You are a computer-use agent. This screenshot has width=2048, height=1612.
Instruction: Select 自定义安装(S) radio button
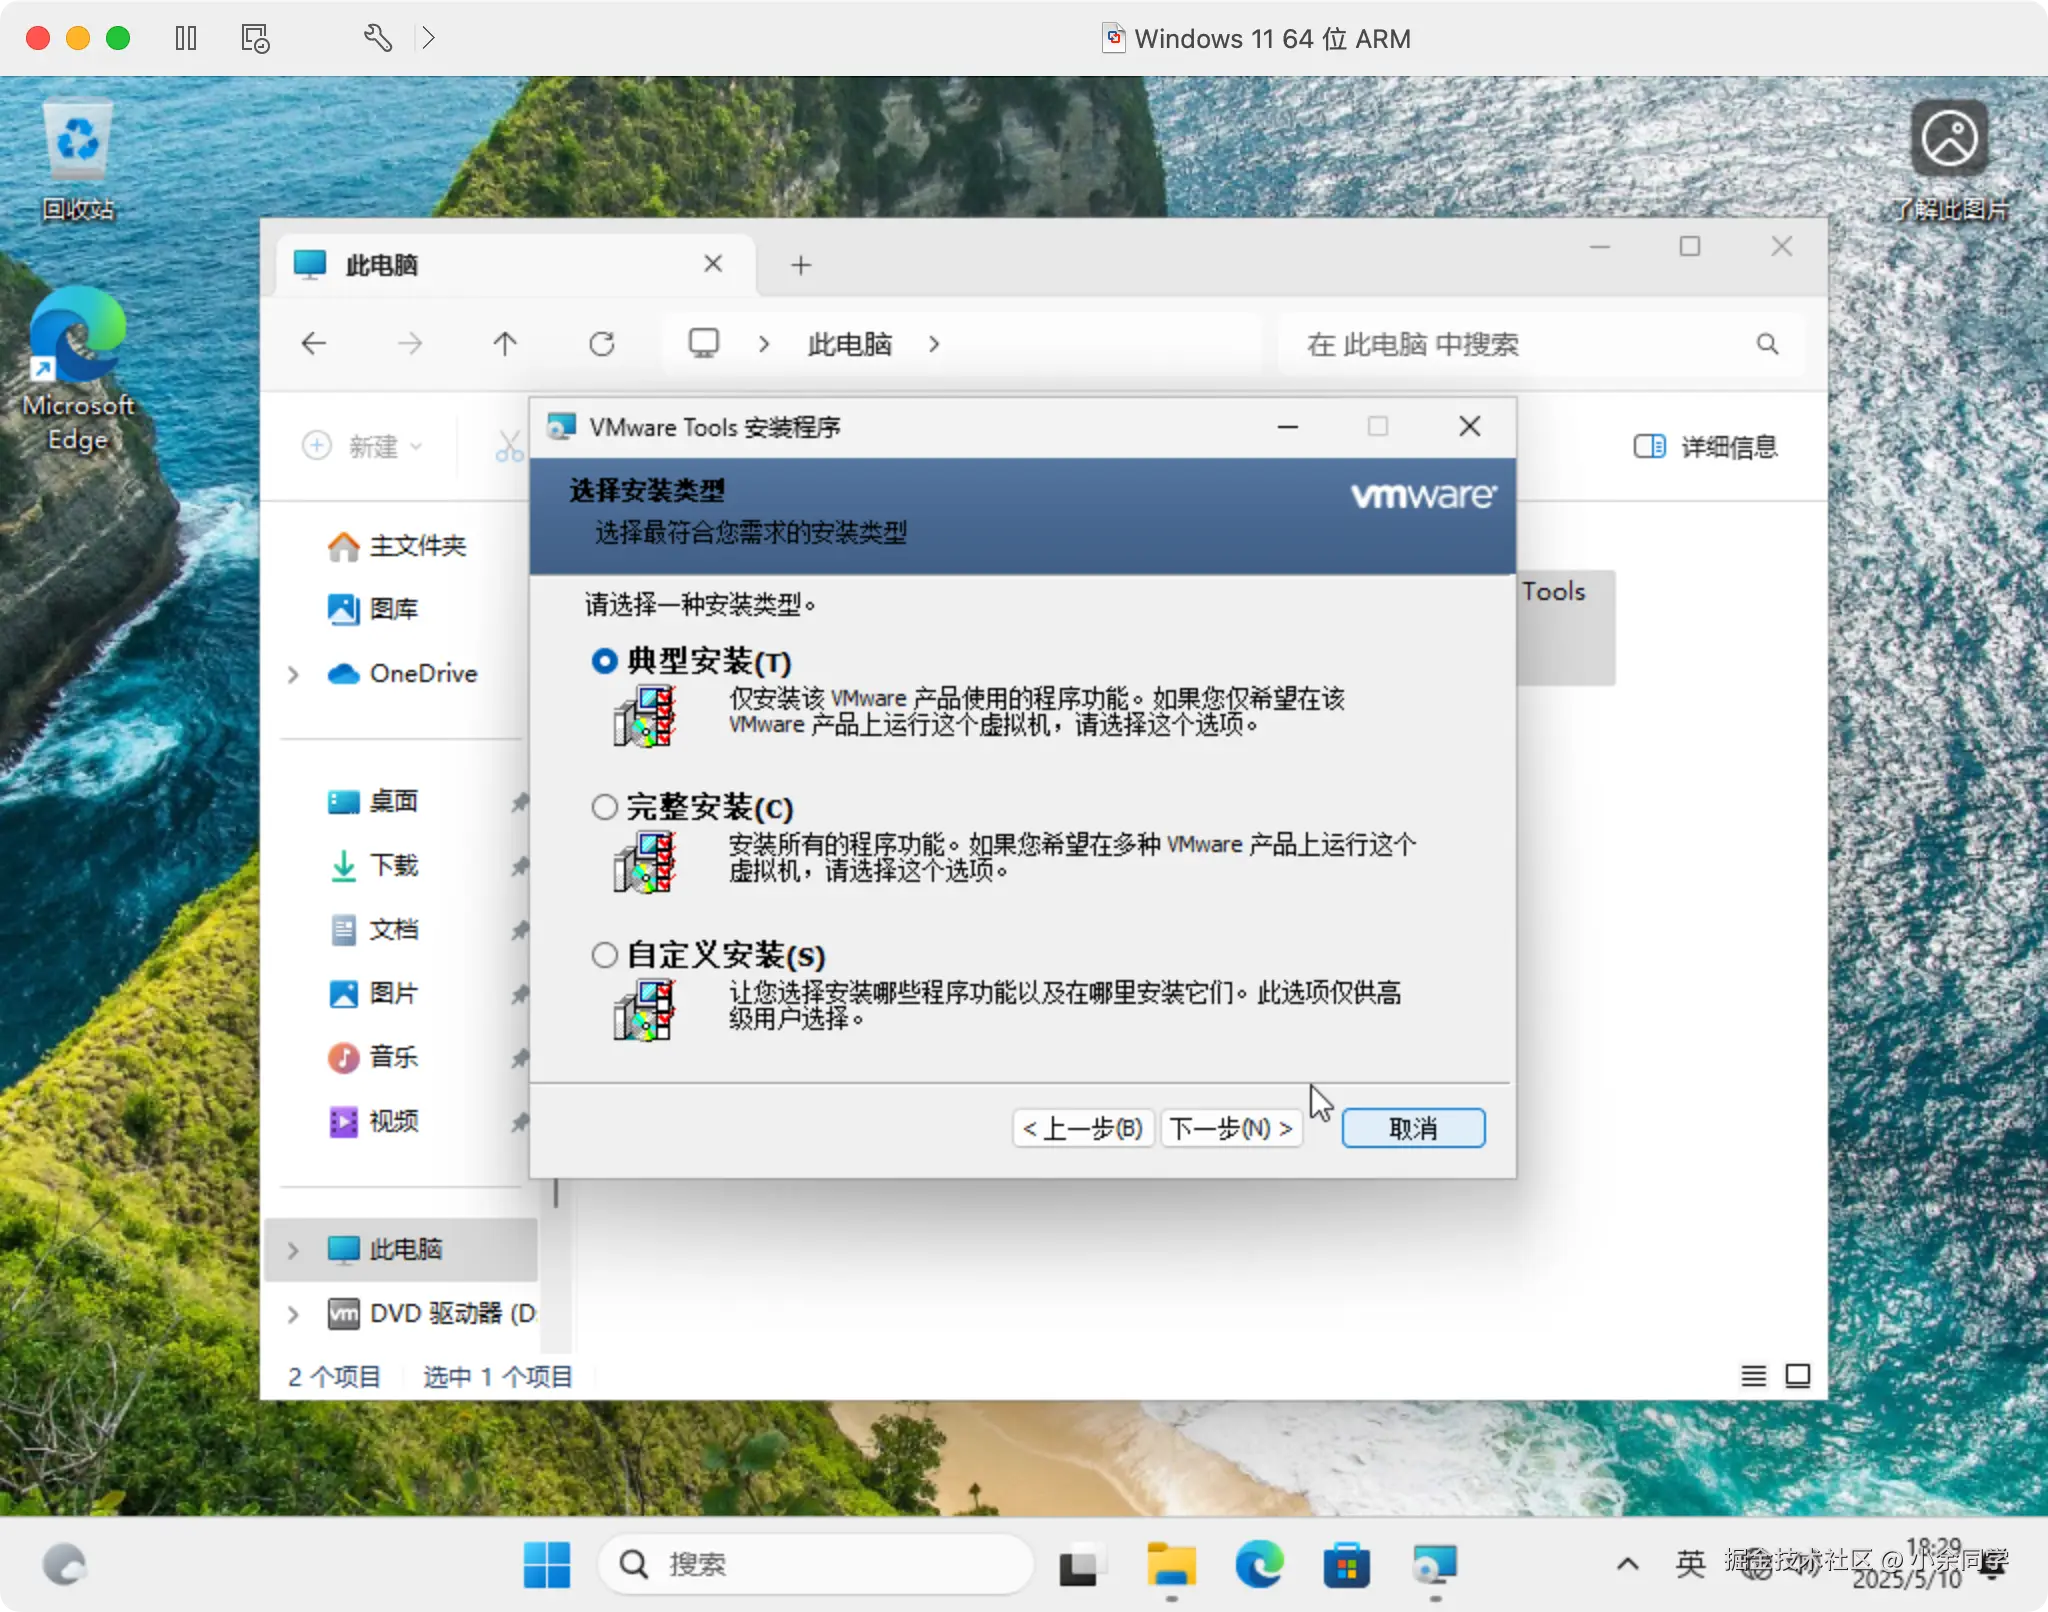[x=605, y=955]
